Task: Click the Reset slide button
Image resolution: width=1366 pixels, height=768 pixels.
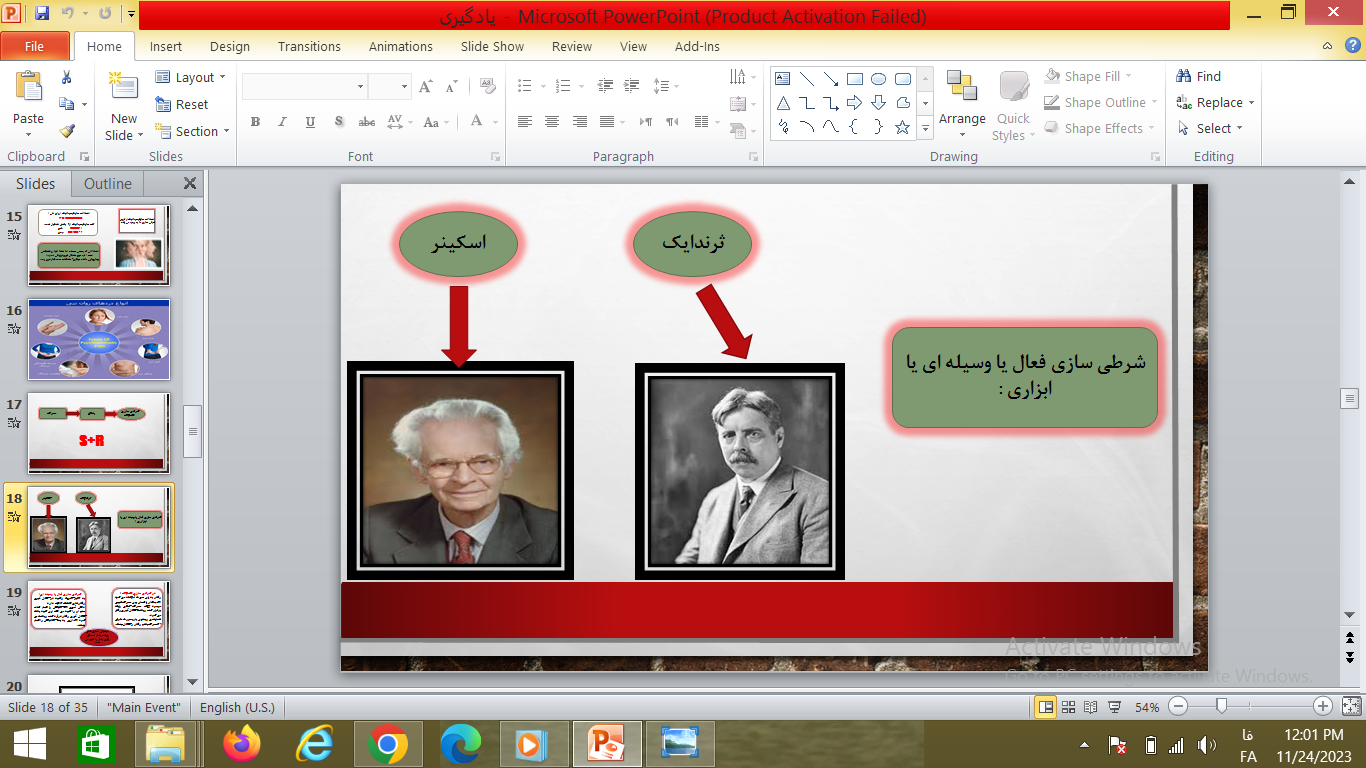Action: 182,104
